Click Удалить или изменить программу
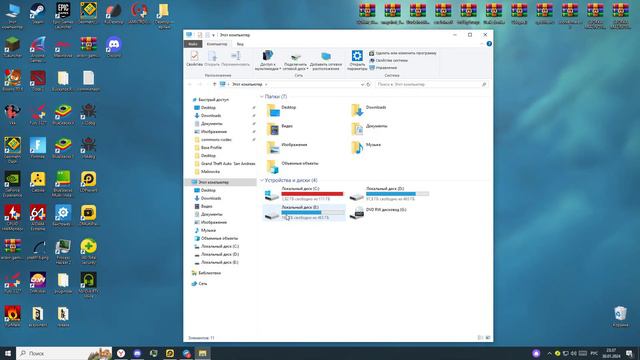The height and width of the screenshot is (360, 640). (x=402, y=53)
